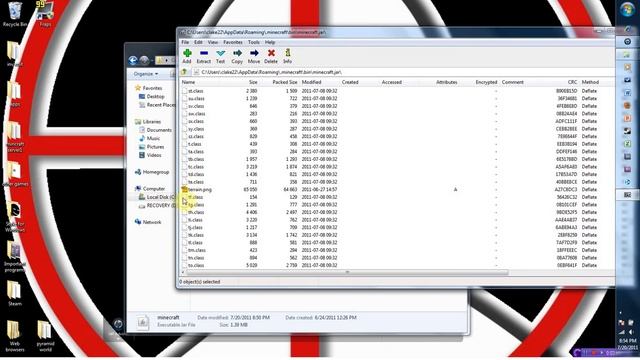640x360 pixels.
Task: Click the terrain.png file icon
Action: point(184,190)
